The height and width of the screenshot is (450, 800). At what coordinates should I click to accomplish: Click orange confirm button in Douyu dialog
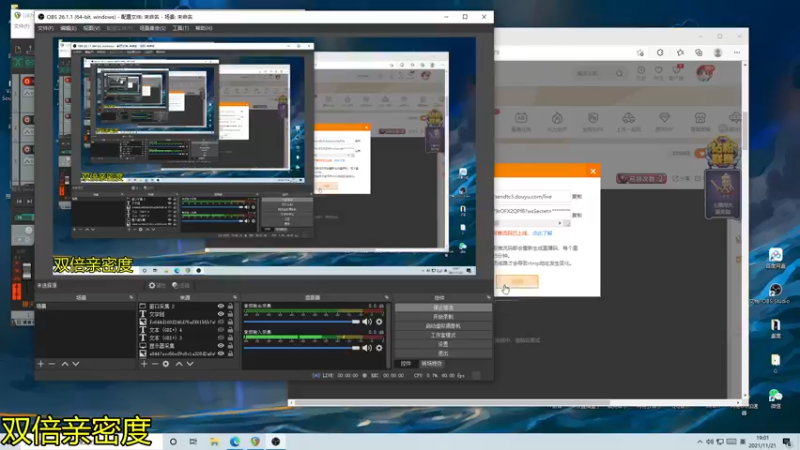[x=517, y=282]
